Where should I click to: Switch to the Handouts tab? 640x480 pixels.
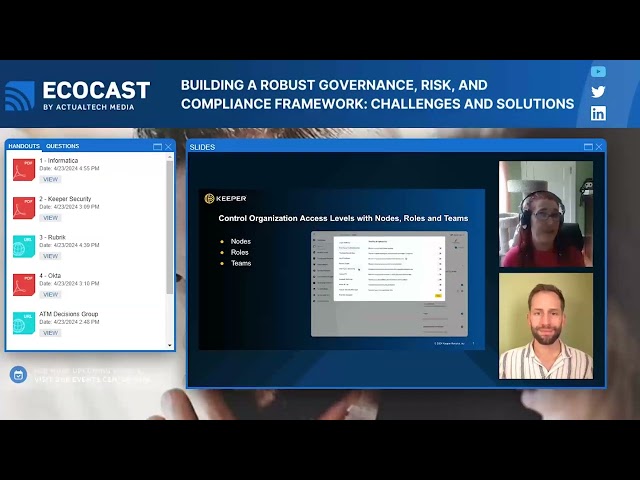(24, 146)
